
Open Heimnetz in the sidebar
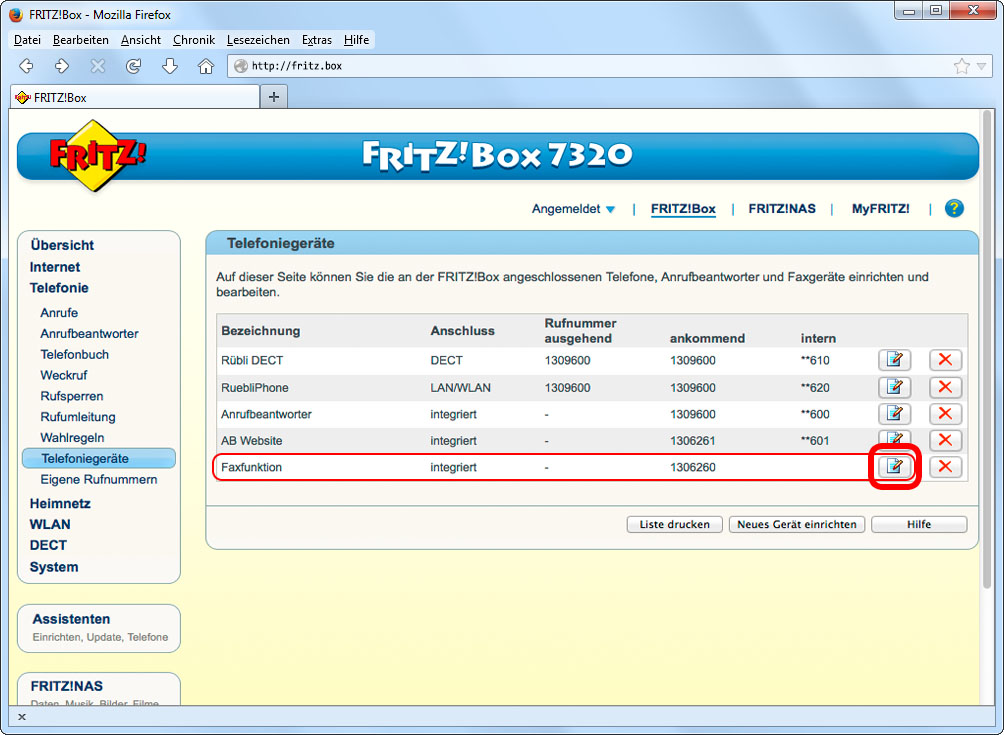click(x=60, y=503)
